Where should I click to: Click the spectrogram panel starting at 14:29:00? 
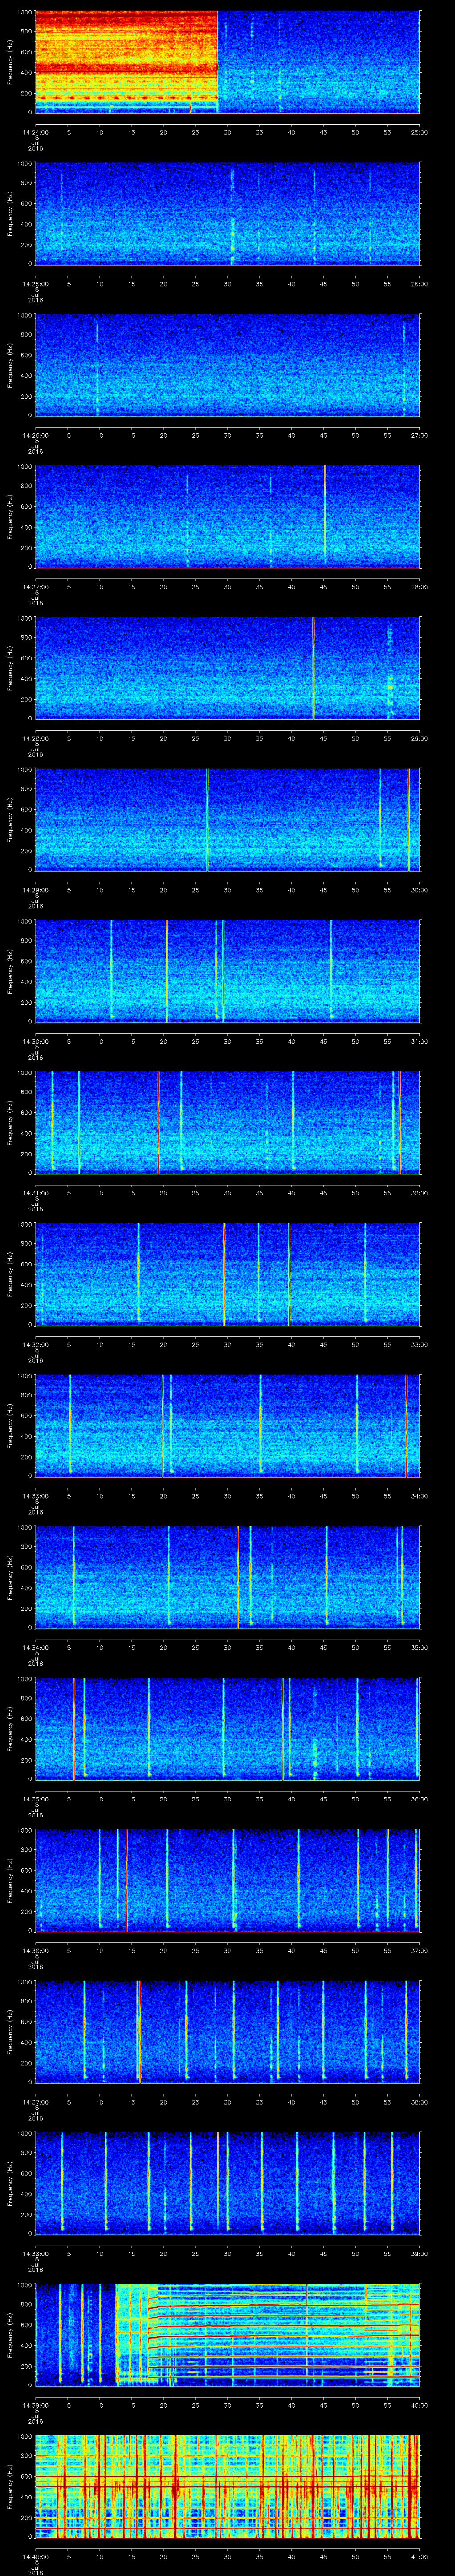pos(227,820)
